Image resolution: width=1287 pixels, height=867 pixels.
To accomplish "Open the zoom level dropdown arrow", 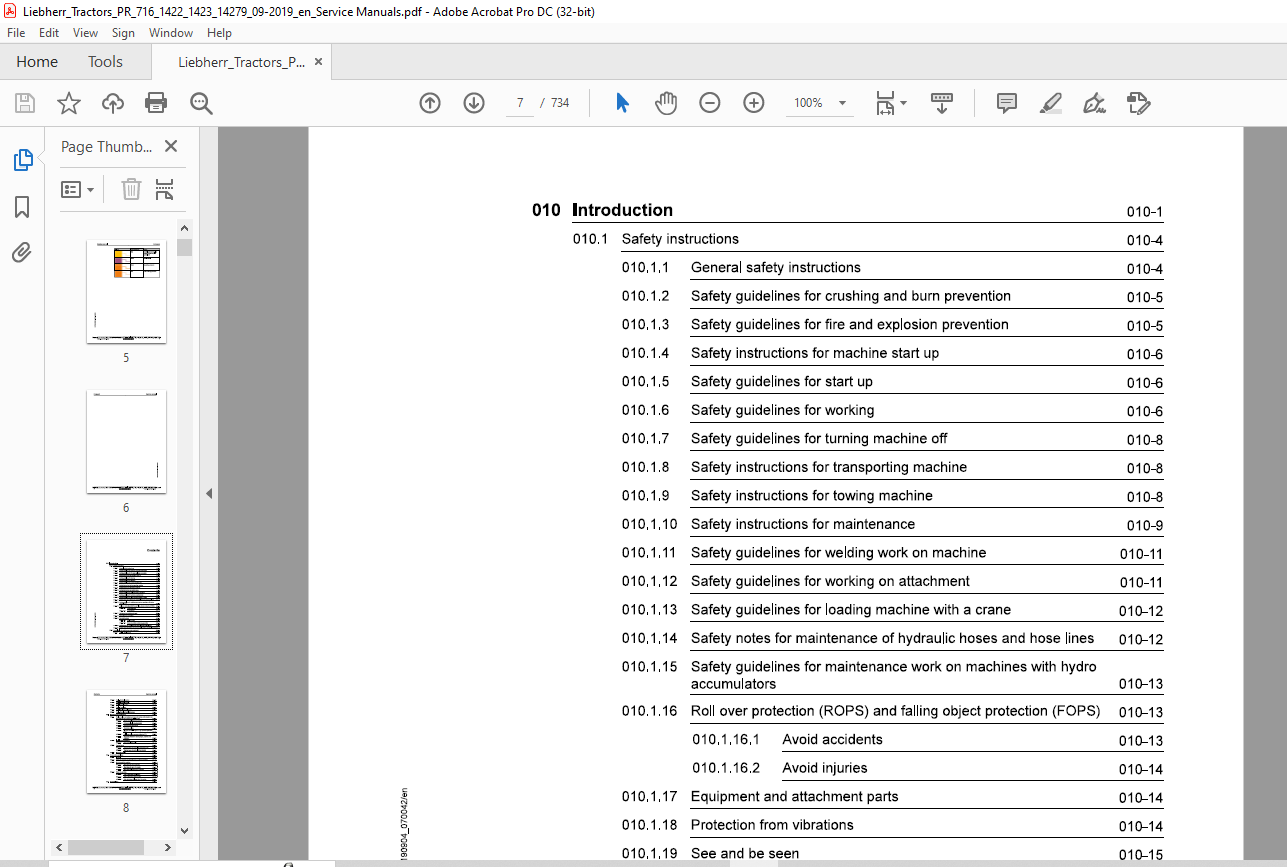I will [842, 103].
